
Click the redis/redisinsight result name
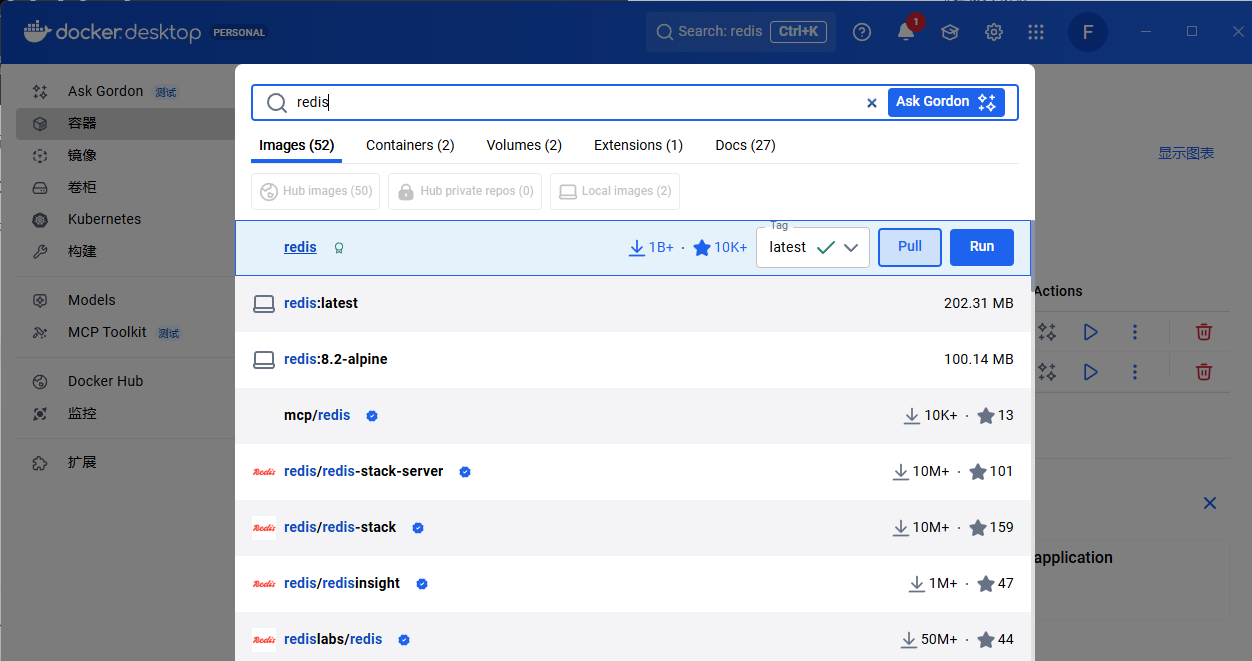342,583
